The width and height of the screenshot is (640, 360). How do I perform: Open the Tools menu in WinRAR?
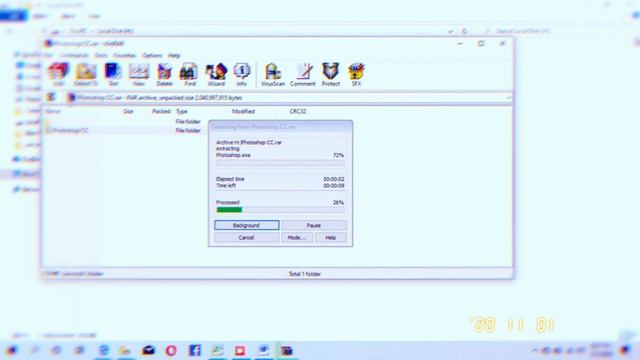[101, 56]
